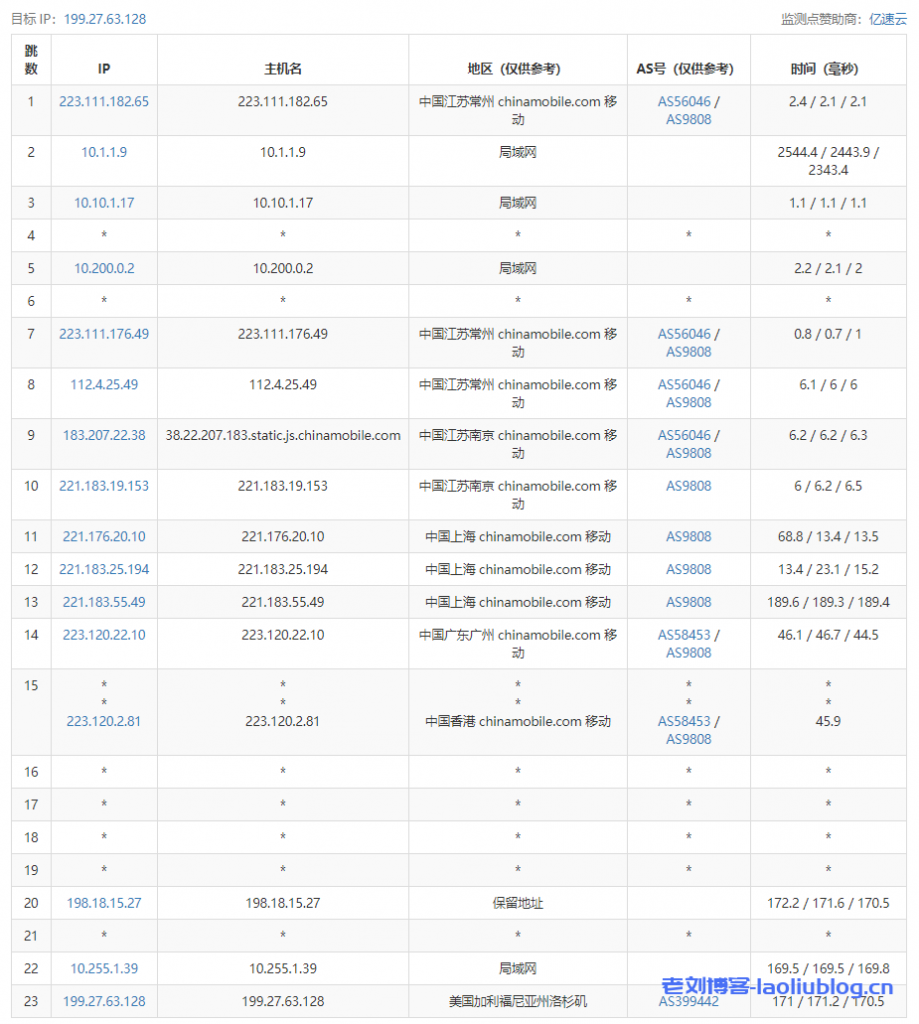This screenshot has height=1024, width=919.
Task: Open AS58453 link in hop 14 row
Action: pos(684,635)
